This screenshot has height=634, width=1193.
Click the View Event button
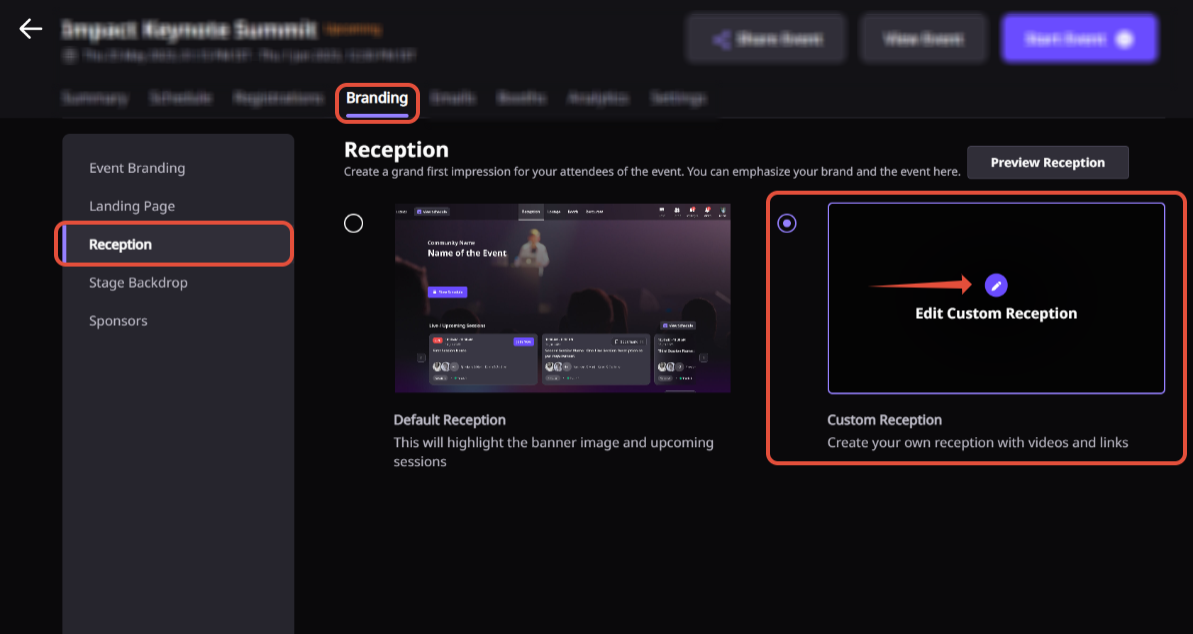pyautogui.click(x=923, y=39)
